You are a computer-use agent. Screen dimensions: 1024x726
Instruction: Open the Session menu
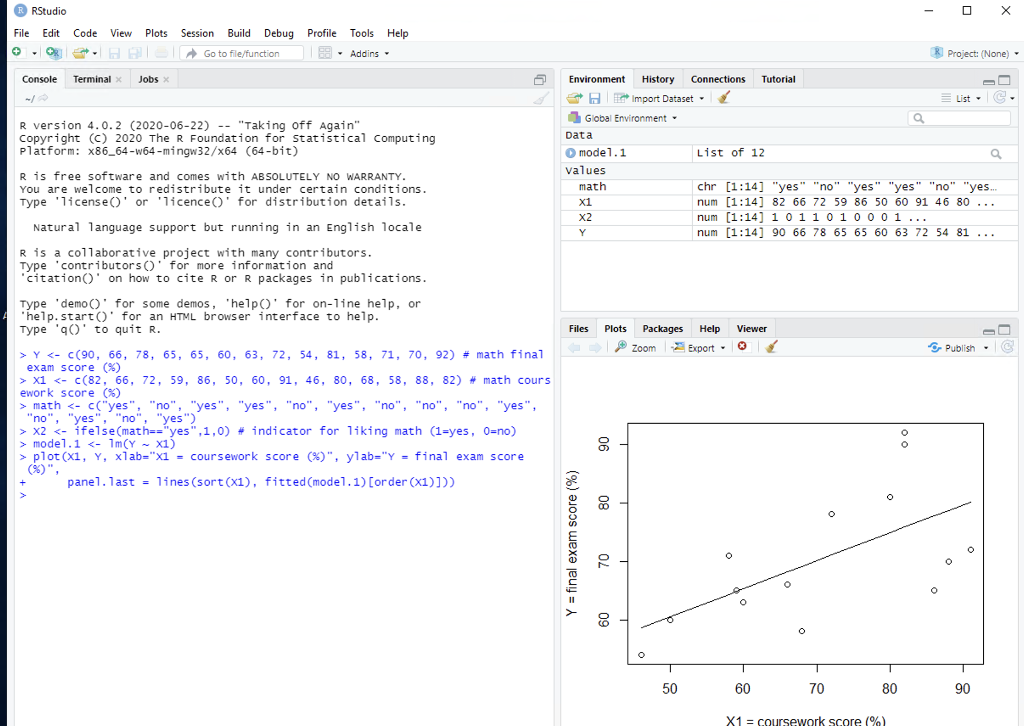tap(196, 33)
